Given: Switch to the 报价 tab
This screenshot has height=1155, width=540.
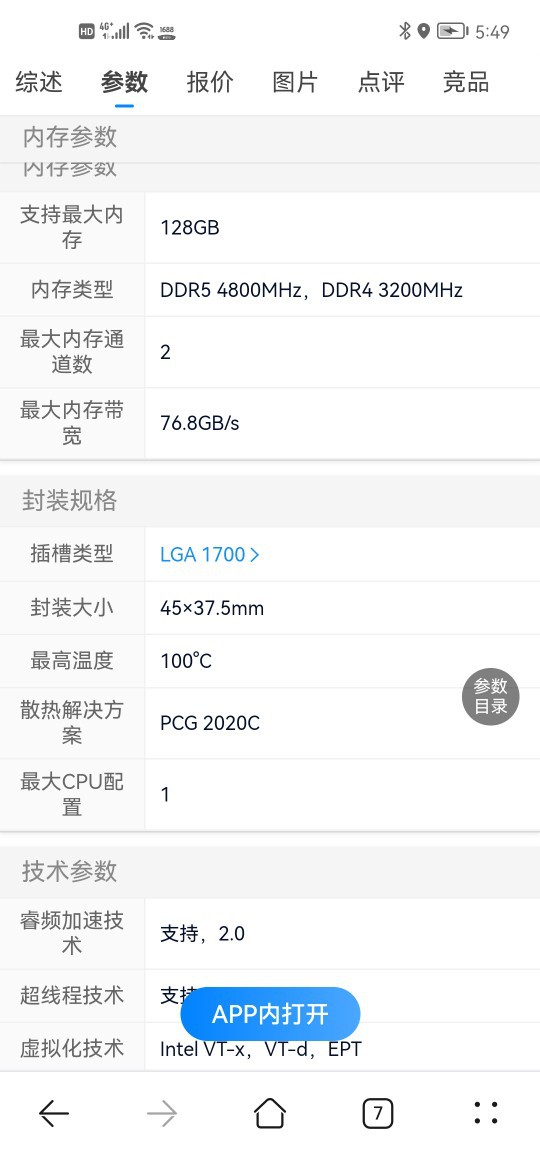Looking at the screenshot, I should pos(210,82).
